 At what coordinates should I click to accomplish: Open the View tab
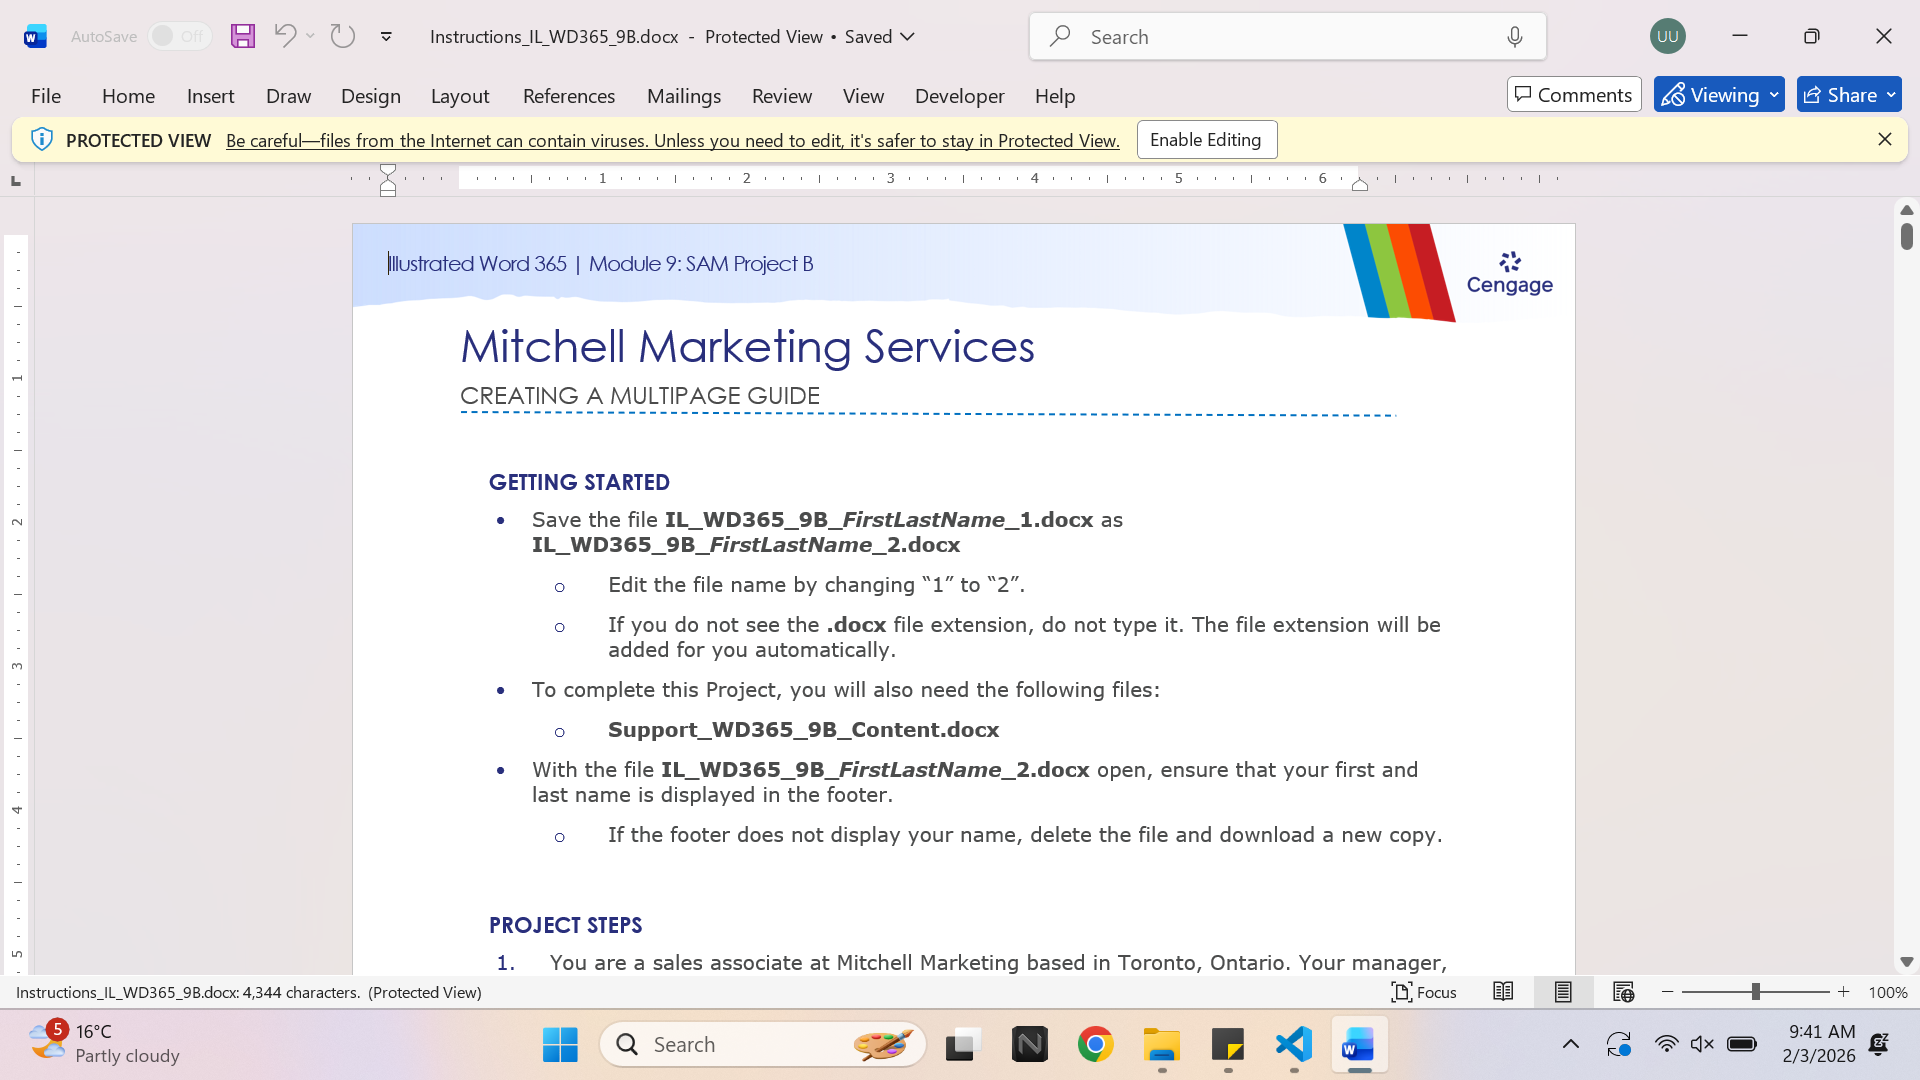click(863, 96)
